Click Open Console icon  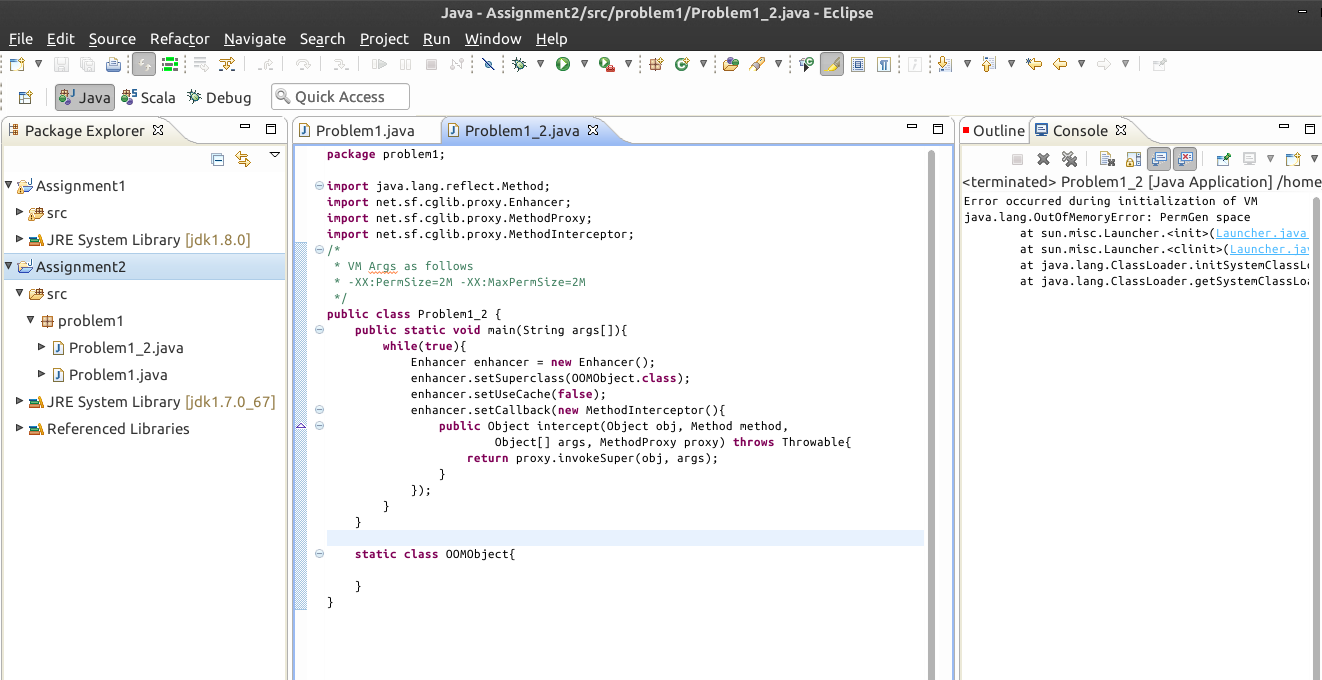(x=1292, y=159)
